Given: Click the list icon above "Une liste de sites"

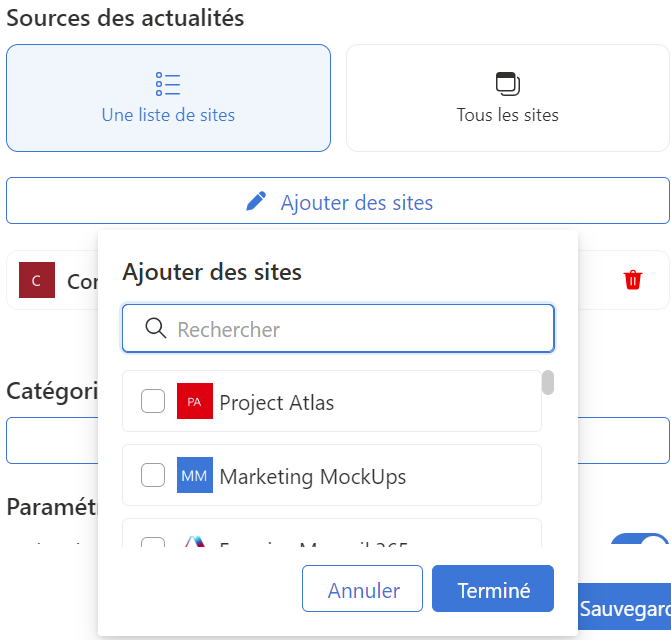Looking at the screenshot, I should [x=168, y=84].
